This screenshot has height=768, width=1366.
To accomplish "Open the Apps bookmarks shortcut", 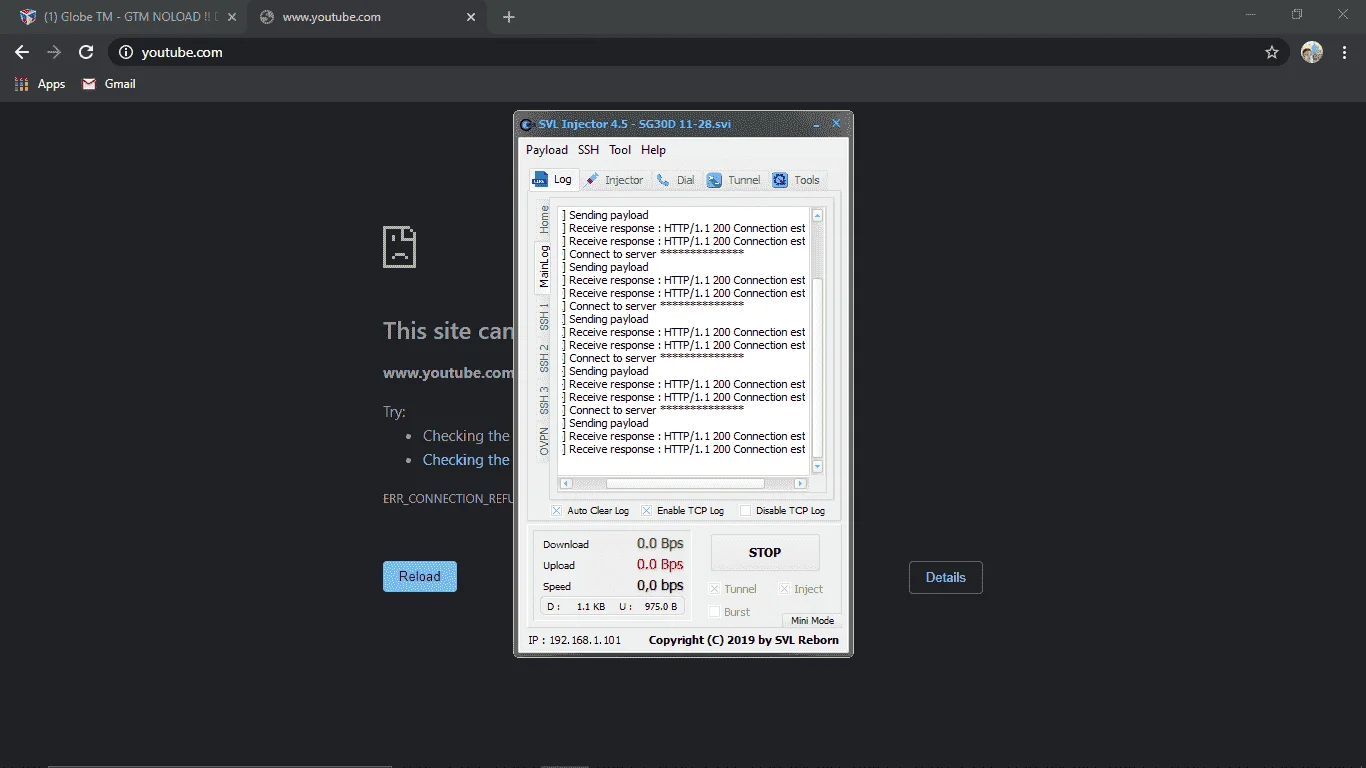I will (x=40, y=84).
